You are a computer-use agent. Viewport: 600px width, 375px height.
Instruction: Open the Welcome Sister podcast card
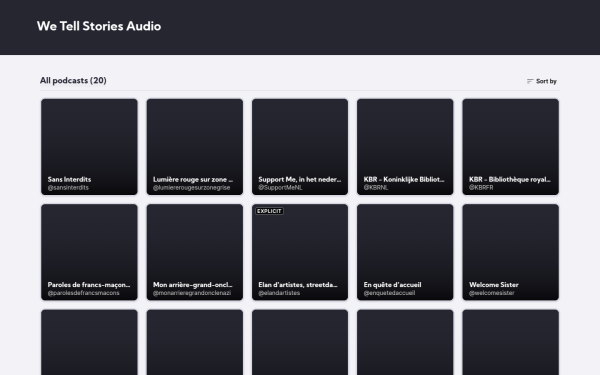click(510, 252)
